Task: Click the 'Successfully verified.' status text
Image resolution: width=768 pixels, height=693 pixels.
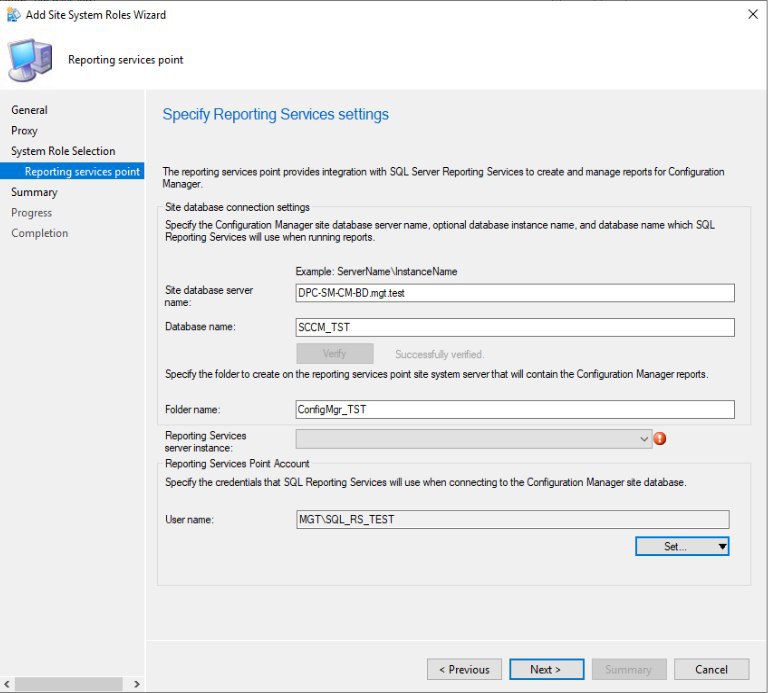Action: [439, 354]
